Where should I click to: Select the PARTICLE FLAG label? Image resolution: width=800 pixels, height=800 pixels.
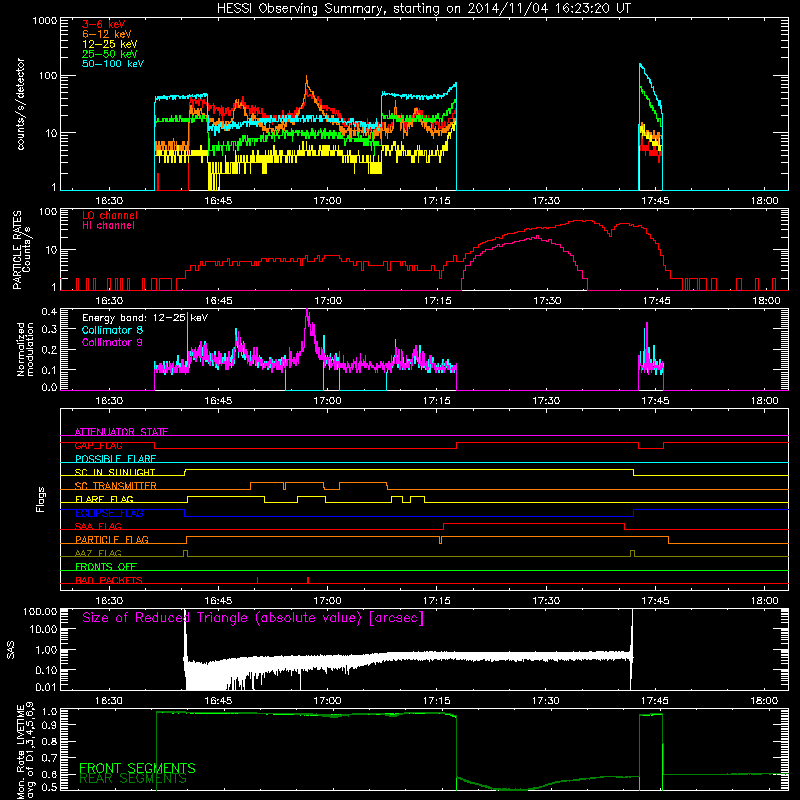pyautogui.click(x=112, y=539)
